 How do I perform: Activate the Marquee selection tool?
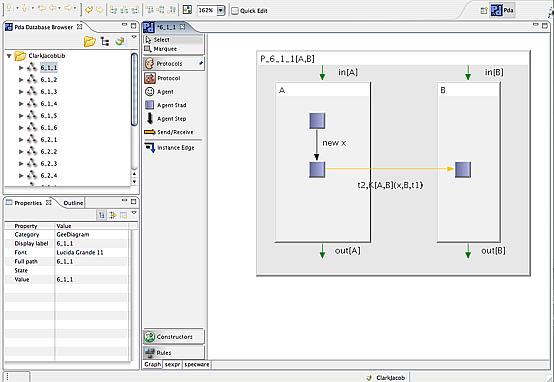tap(161, 48)
